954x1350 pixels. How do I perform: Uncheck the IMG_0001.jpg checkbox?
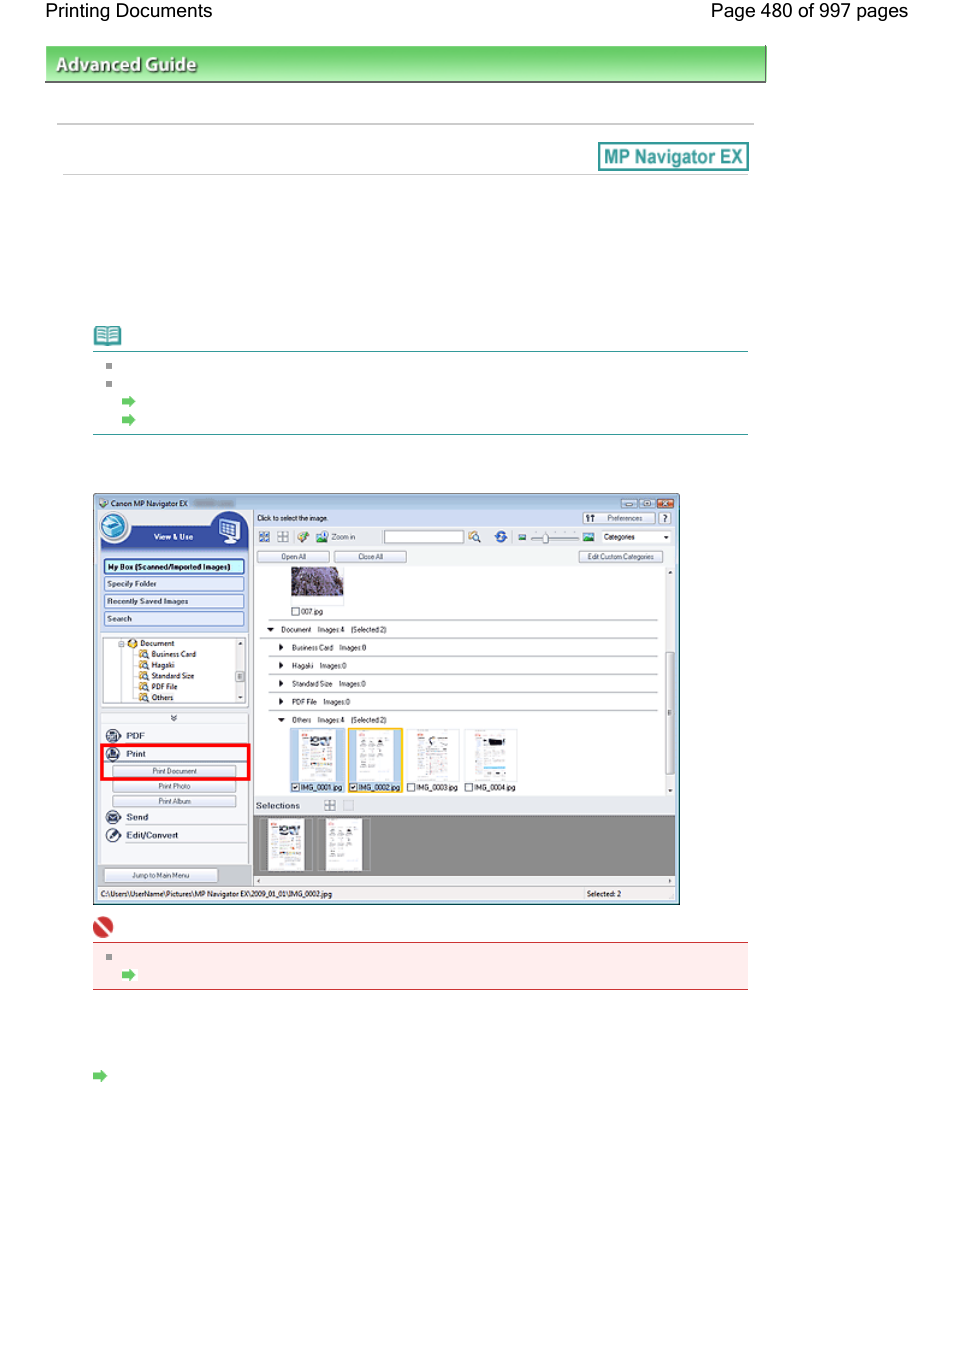coord(295,787)
